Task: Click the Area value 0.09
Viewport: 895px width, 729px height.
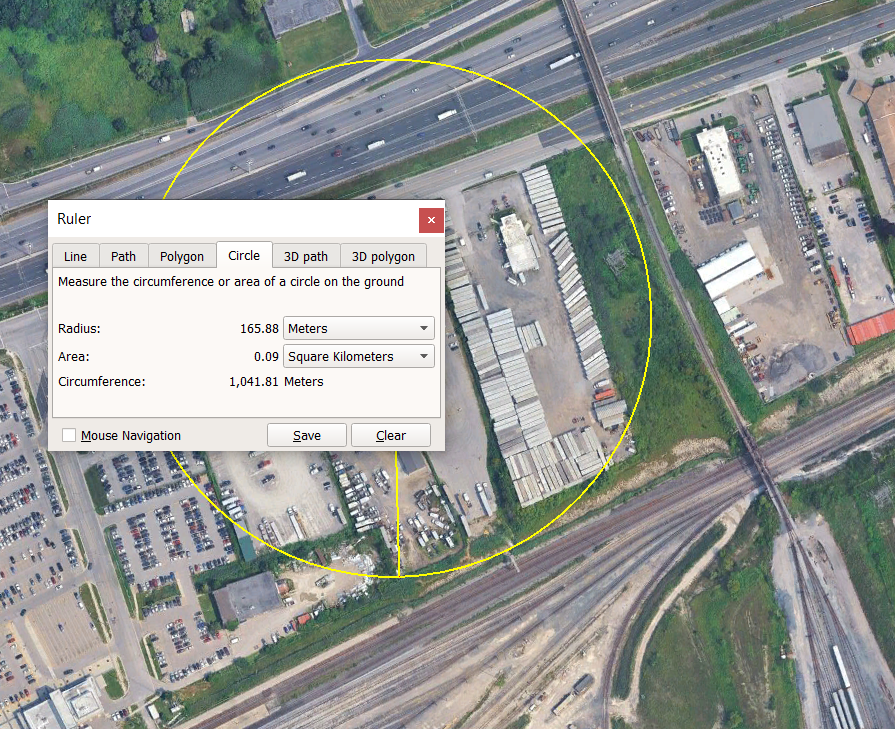Action: (267, 356)
